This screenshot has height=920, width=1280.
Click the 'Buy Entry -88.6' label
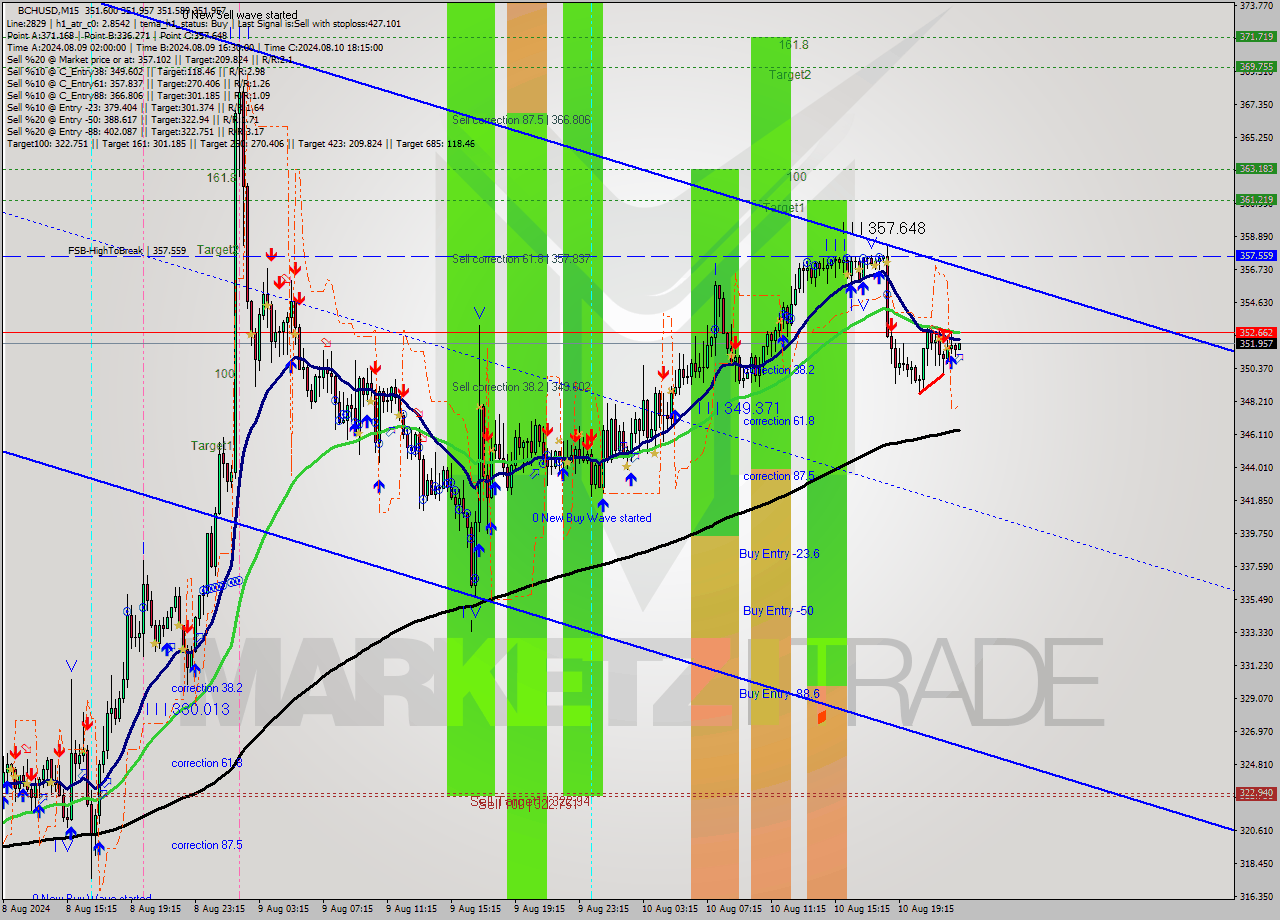click(x=779, y=693)
